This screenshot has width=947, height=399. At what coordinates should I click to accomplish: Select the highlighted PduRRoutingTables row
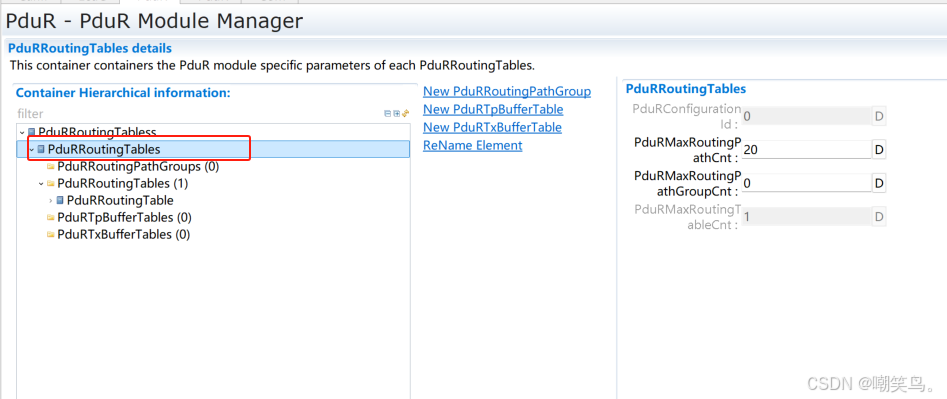click(x=213, y=149)
